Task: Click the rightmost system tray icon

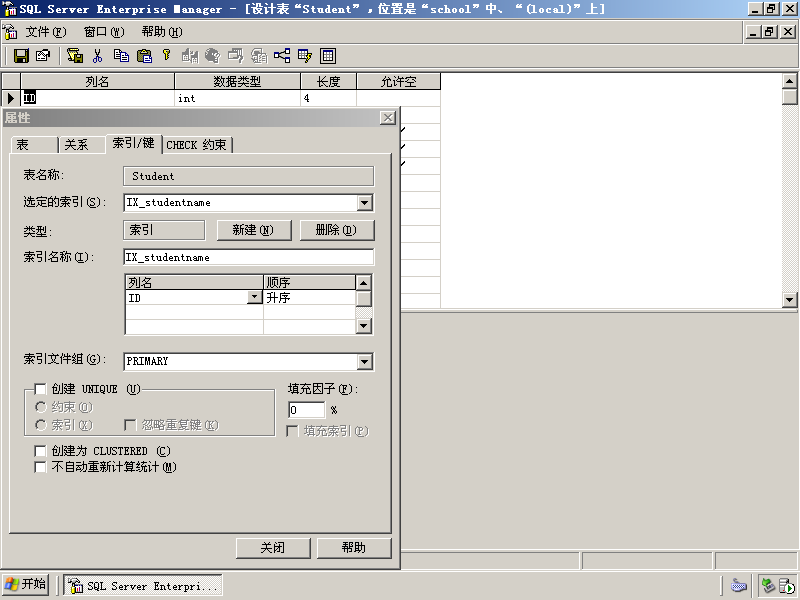Action: tap(786, 585)
